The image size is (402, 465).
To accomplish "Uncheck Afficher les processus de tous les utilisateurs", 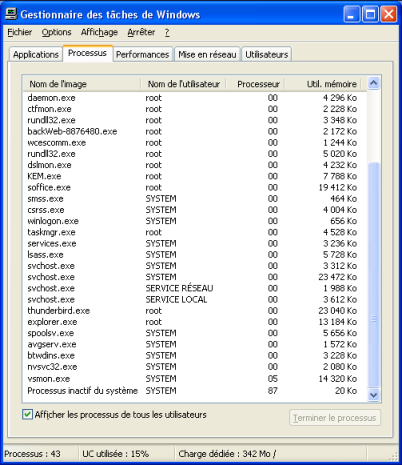I will pos(27,414).
